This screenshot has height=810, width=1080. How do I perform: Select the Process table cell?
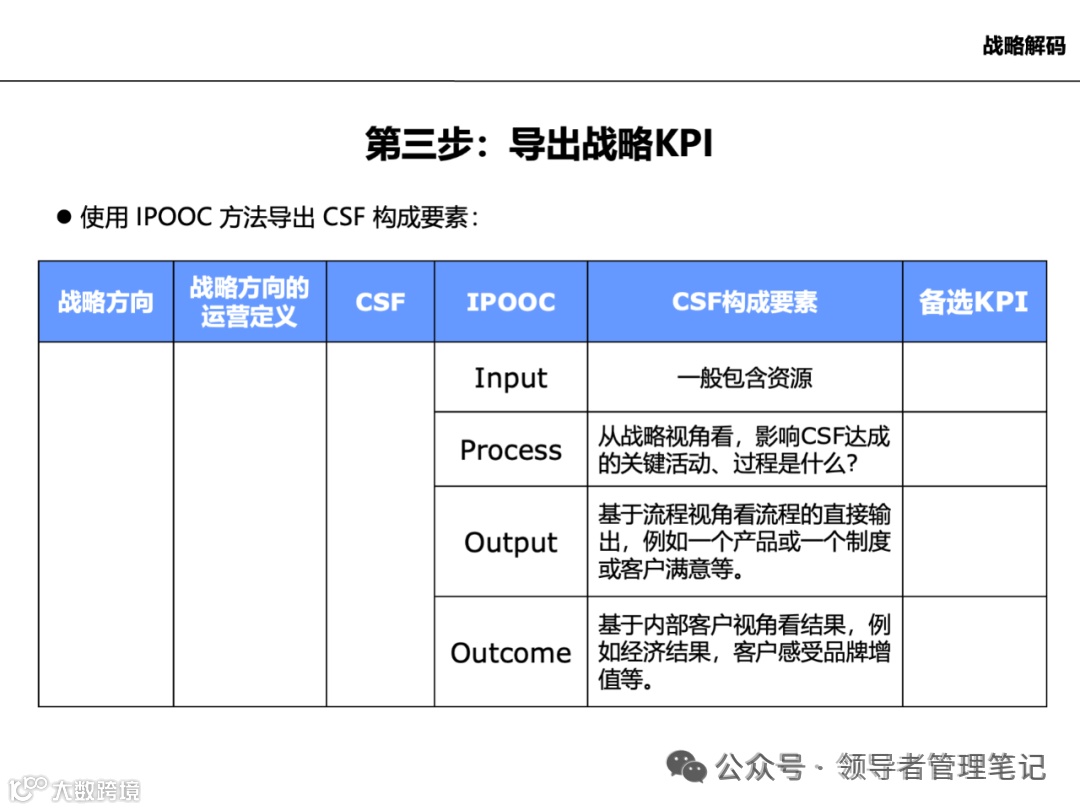point(511,450)
